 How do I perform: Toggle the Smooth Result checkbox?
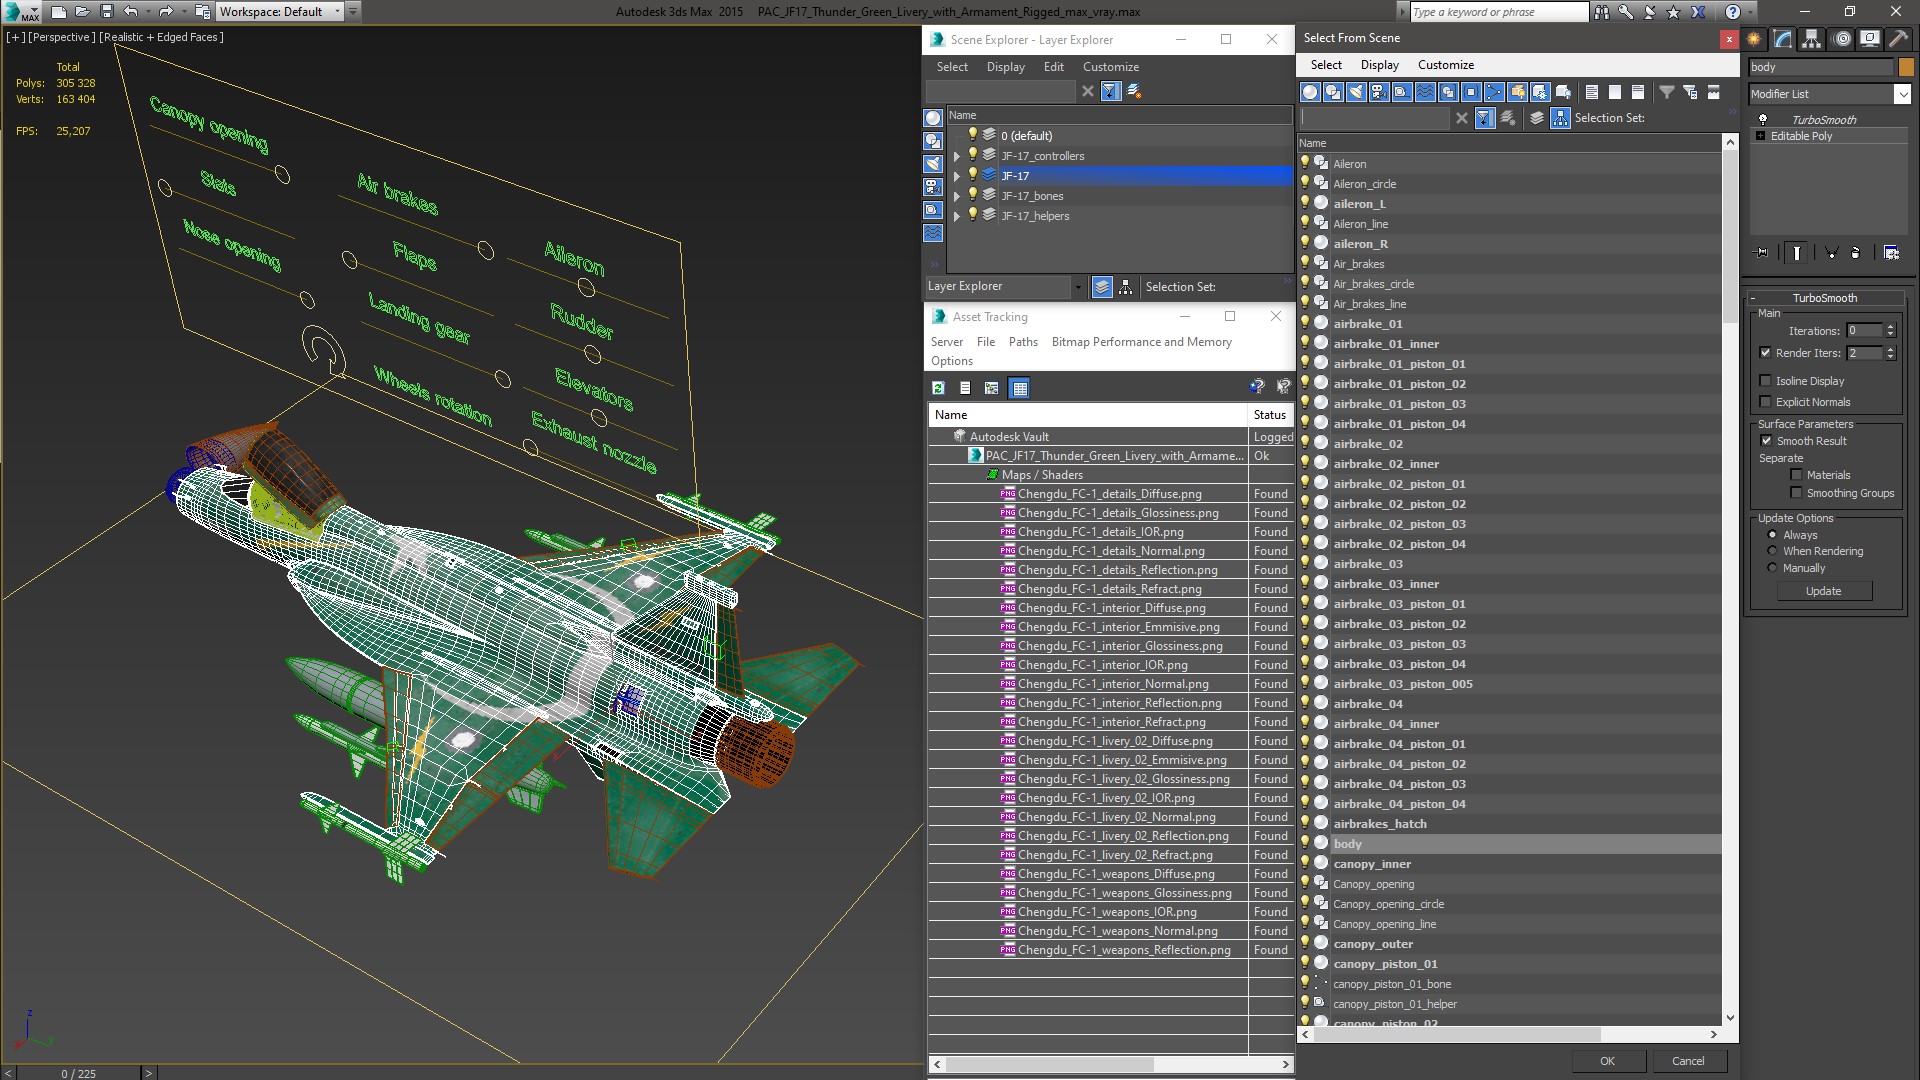(1766, 441)
